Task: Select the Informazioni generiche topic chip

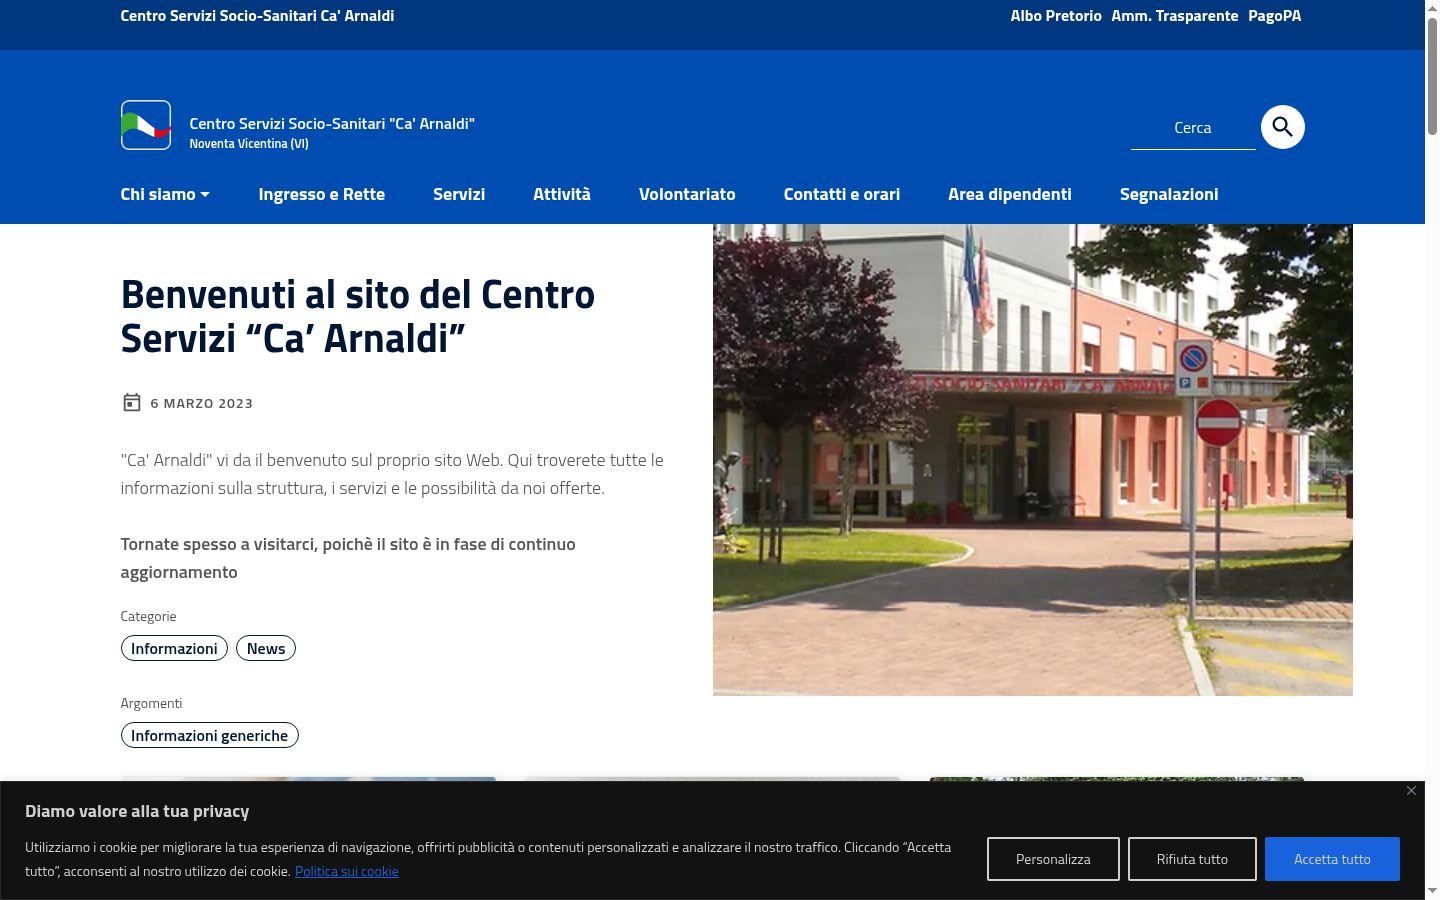Action: coord(209,736)
